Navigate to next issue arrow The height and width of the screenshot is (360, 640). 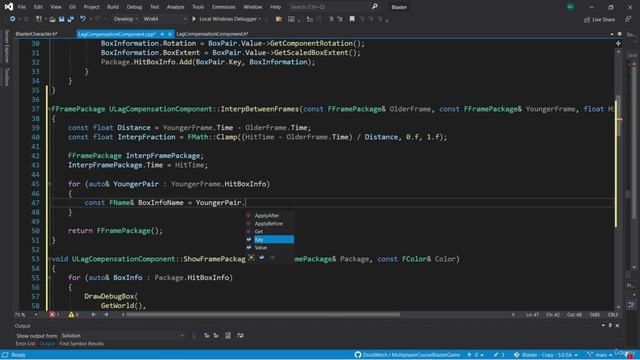point(106,315)
